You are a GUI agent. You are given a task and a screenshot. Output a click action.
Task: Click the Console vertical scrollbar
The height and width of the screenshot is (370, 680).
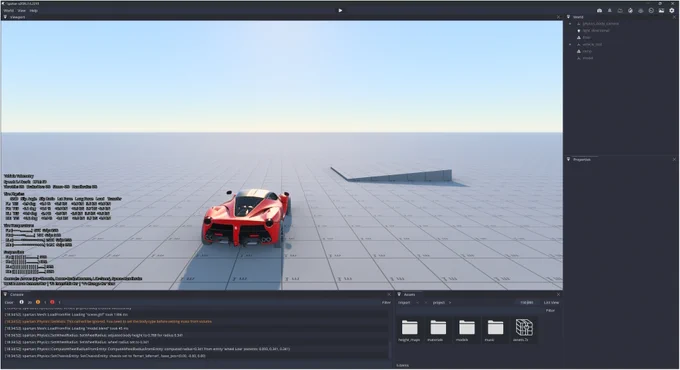pos(389,349)
